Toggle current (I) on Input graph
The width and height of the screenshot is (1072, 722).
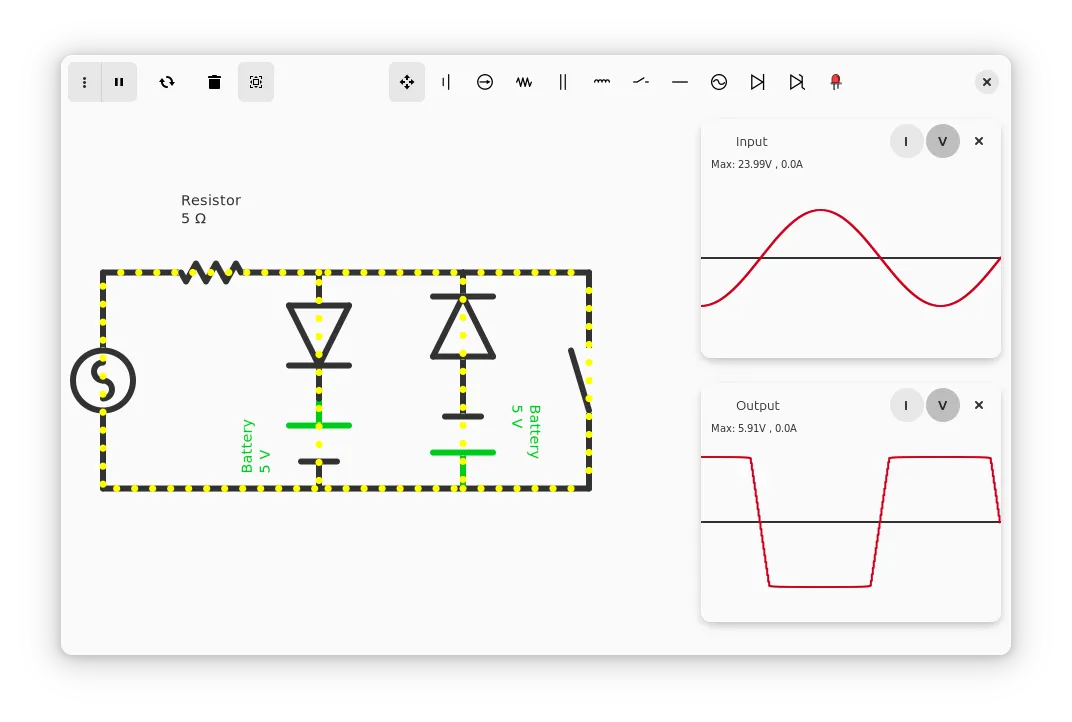click(x=907, y=142)
